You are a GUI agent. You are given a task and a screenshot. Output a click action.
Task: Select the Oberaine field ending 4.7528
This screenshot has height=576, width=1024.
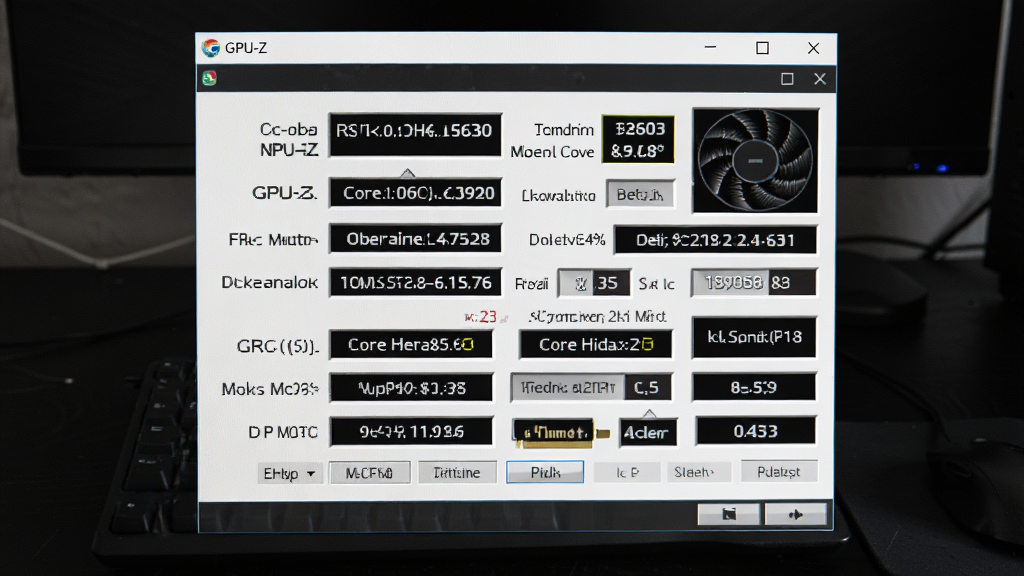415,239
